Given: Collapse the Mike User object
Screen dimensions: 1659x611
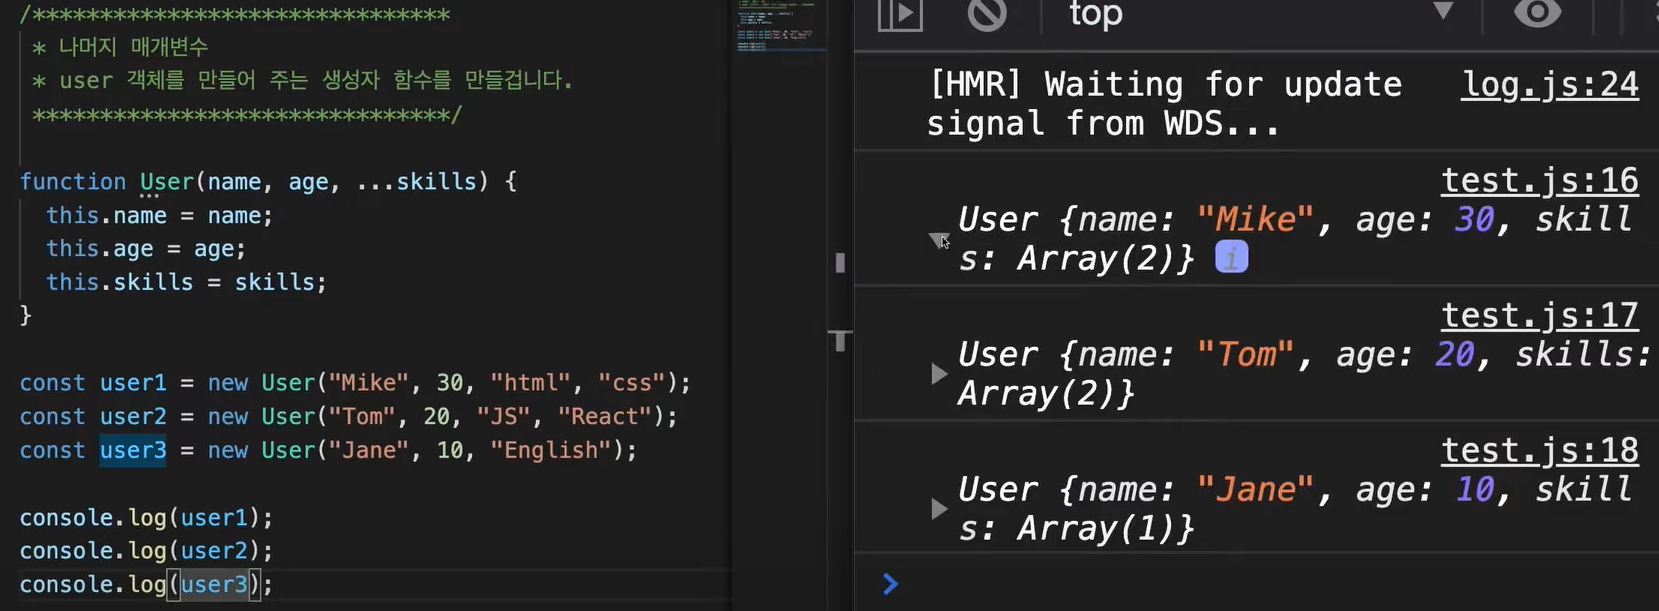Looking at the screenshot, I should click(x=938, y=239).
